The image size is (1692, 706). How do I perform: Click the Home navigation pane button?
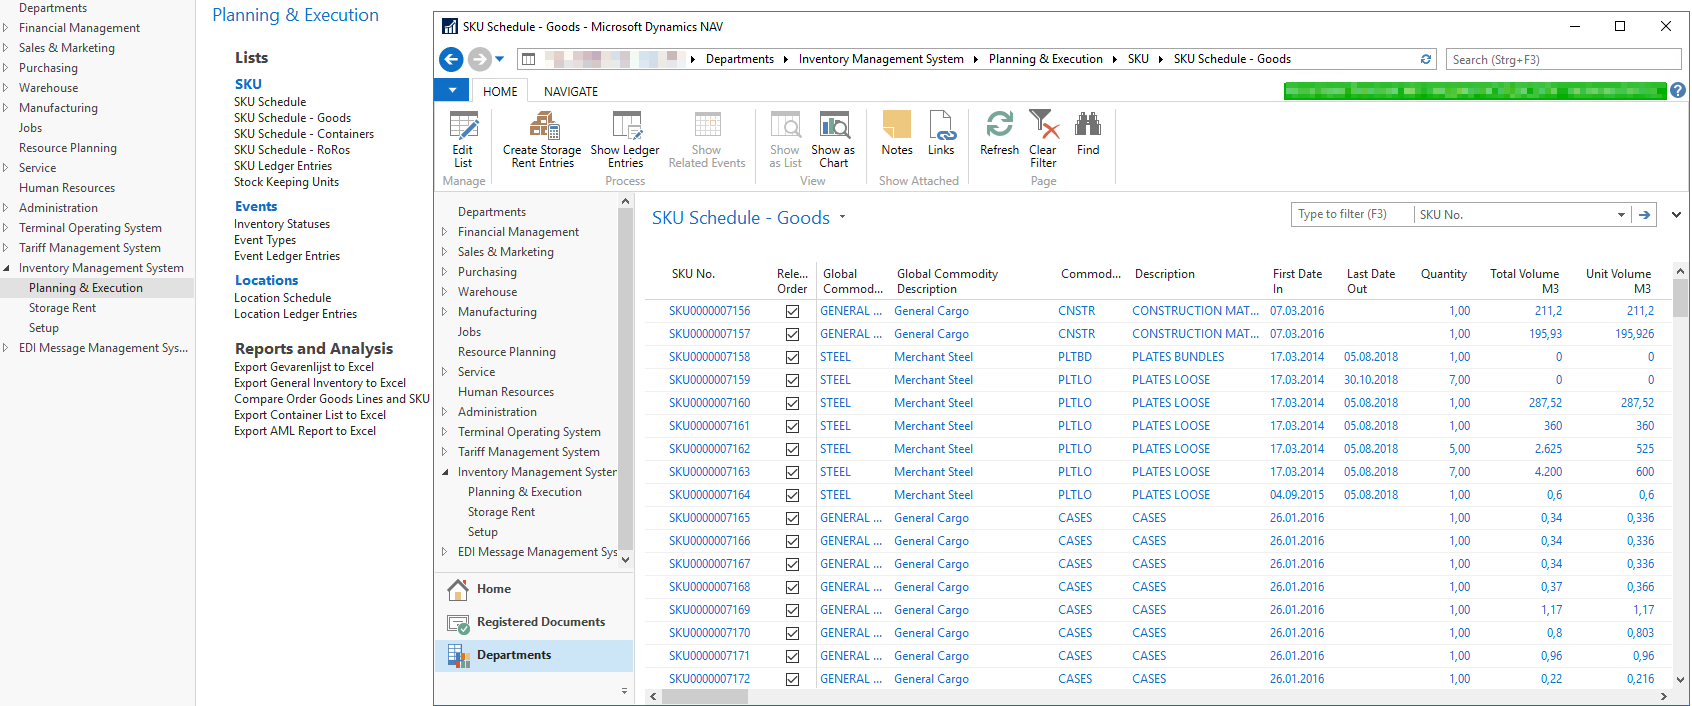[534, 589]
